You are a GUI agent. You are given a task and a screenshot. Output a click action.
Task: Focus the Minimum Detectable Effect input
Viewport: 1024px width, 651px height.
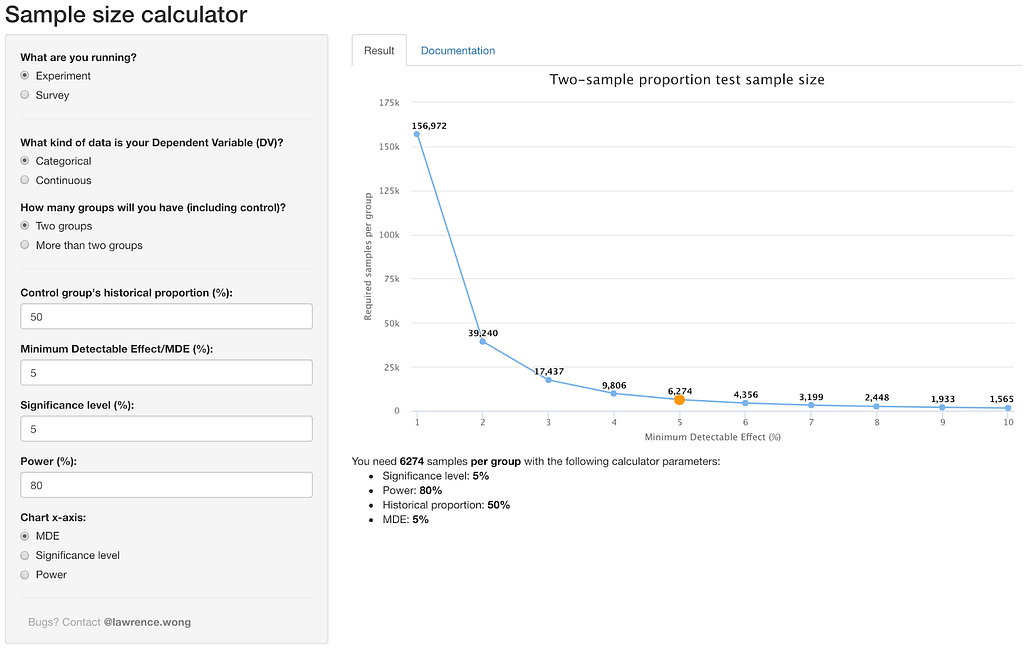click(x=166, y=373)
